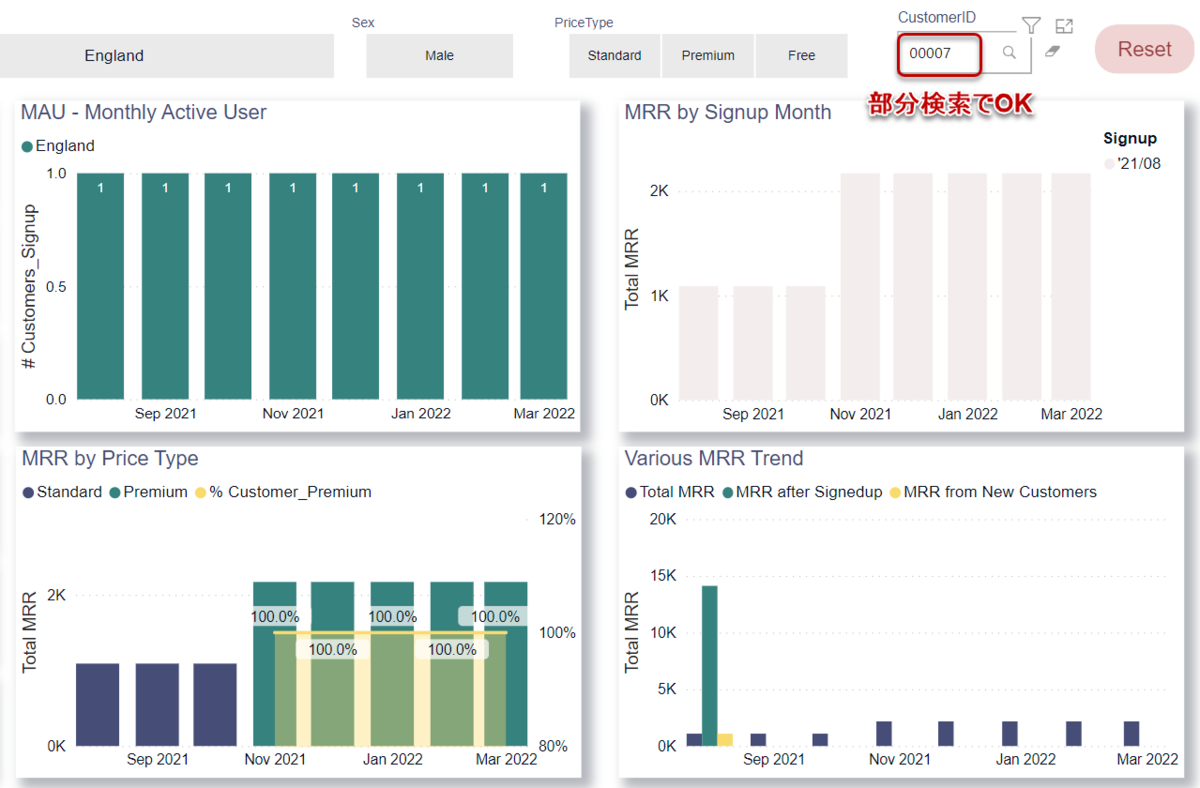Click the eraser clear selections icon
The image size is (1200, 788).
click(x=1052, y=51)
